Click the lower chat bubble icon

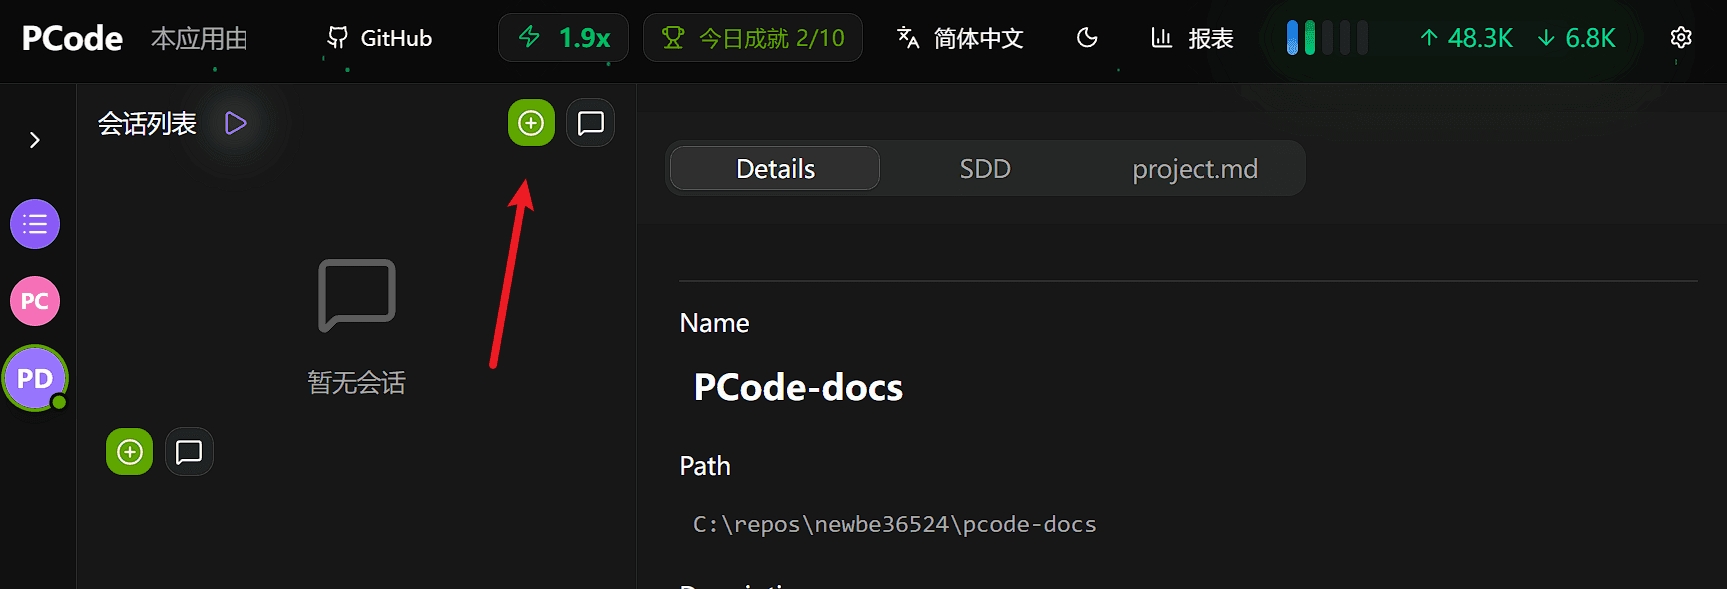click(189, 452)
